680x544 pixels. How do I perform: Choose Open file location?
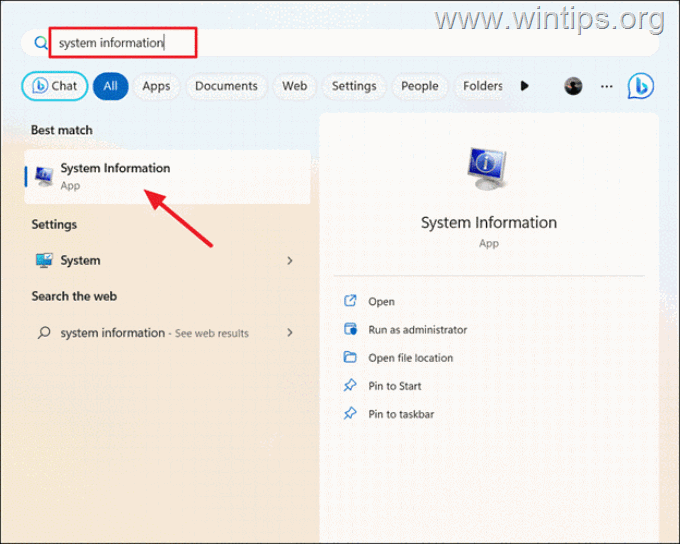[x=410, y=358]
